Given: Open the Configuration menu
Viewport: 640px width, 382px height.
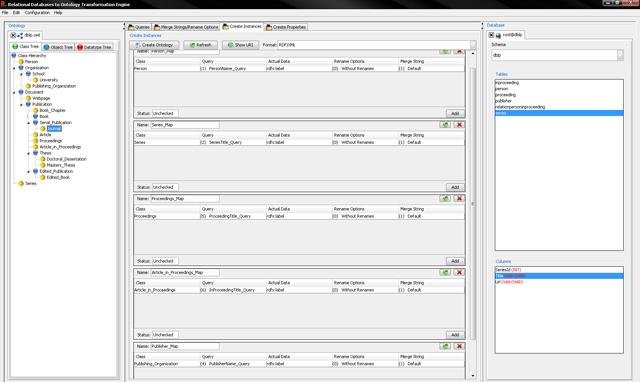Looking at the screenshot, I should [x=37, y=13].
